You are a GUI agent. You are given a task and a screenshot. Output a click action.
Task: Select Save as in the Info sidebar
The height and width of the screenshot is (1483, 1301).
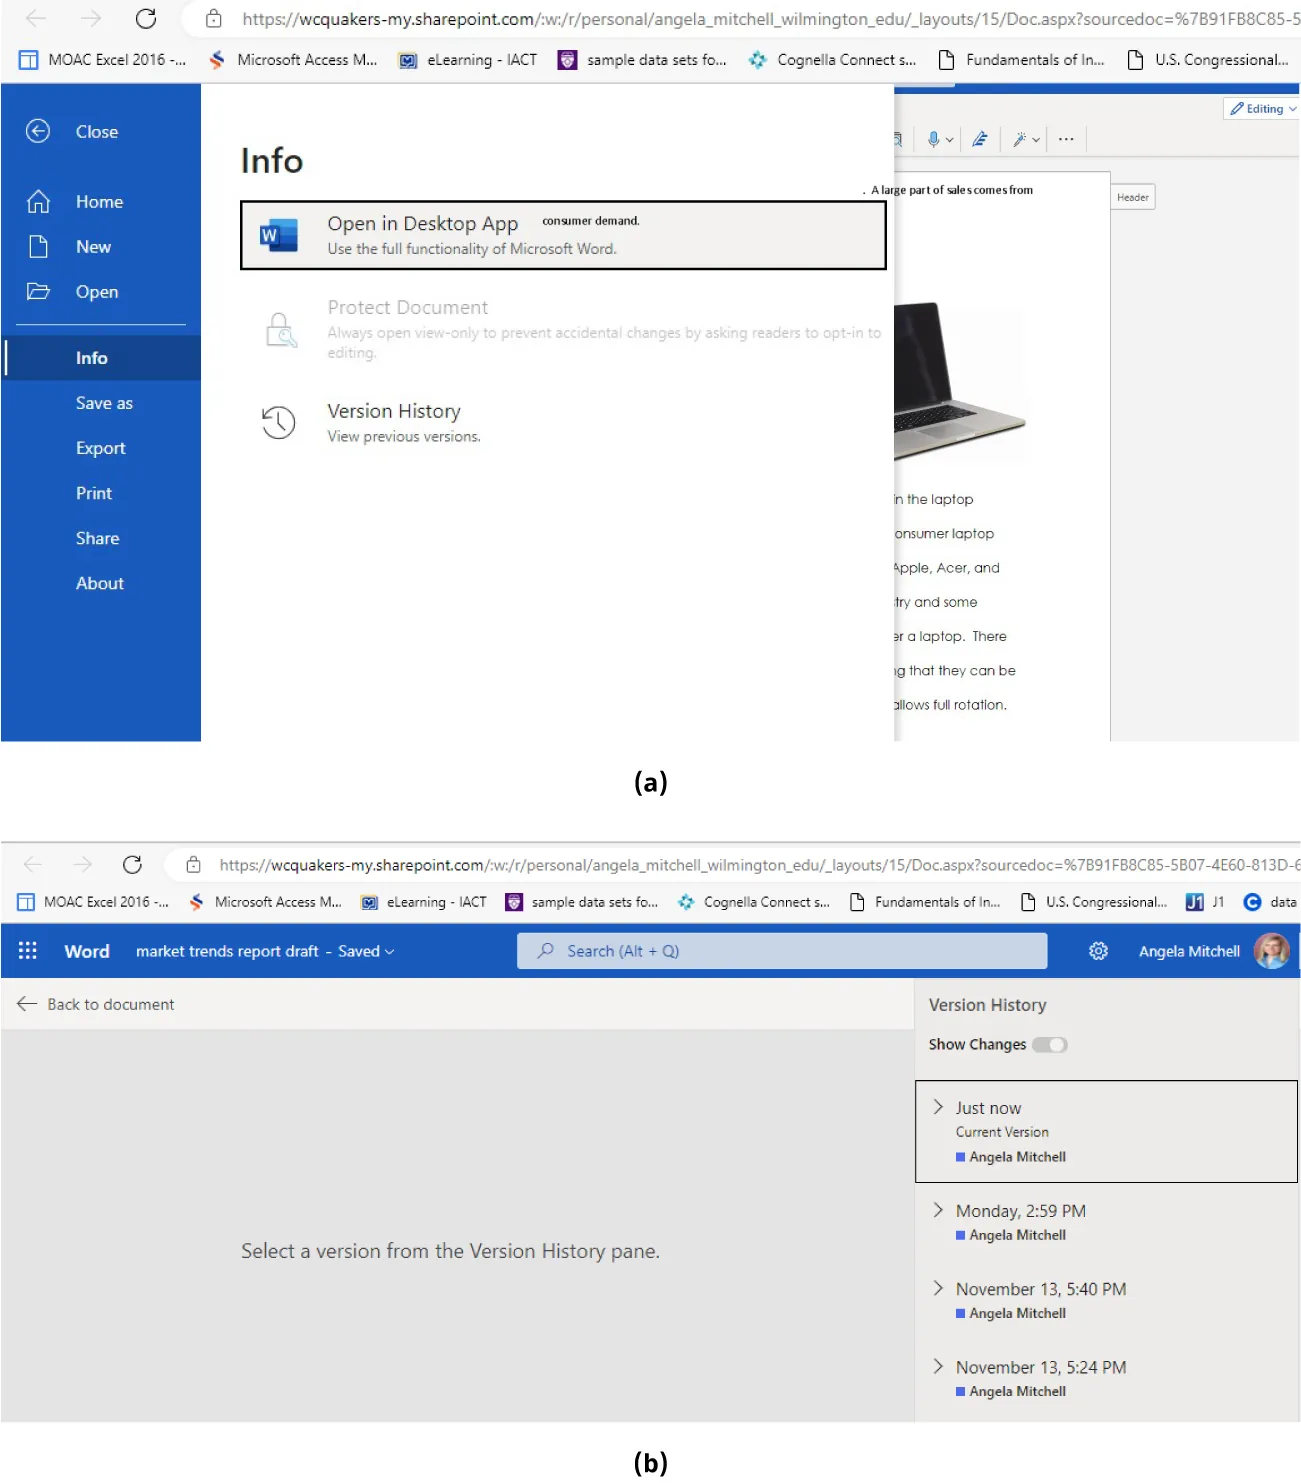(x=104, y=403)
